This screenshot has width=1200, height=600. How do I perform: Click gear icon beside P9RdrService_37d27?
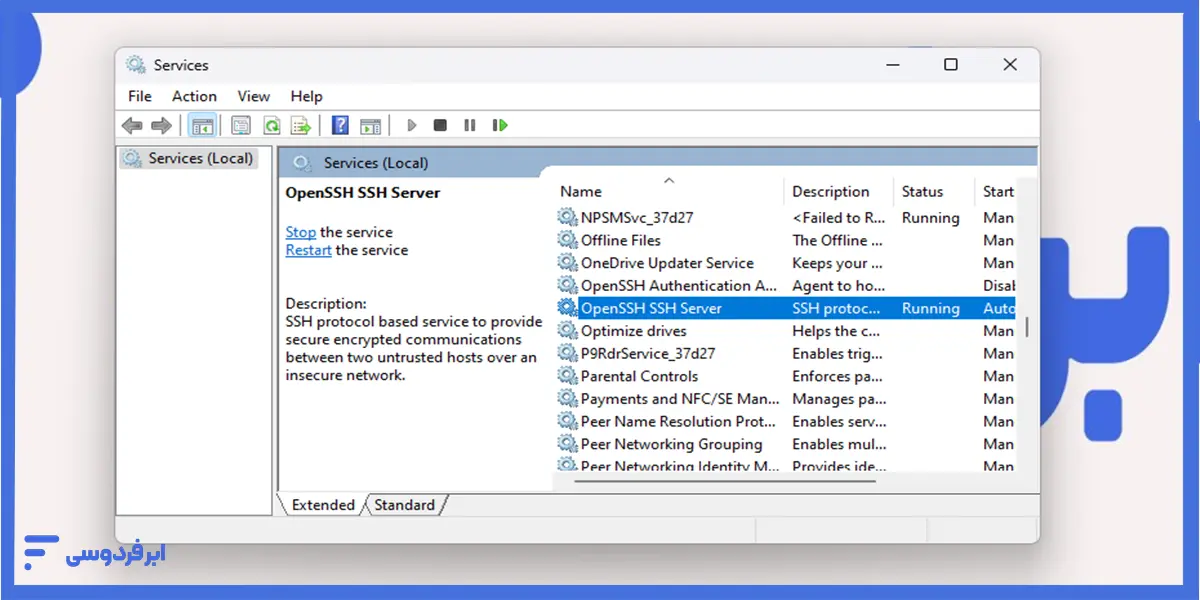(567, 353)
